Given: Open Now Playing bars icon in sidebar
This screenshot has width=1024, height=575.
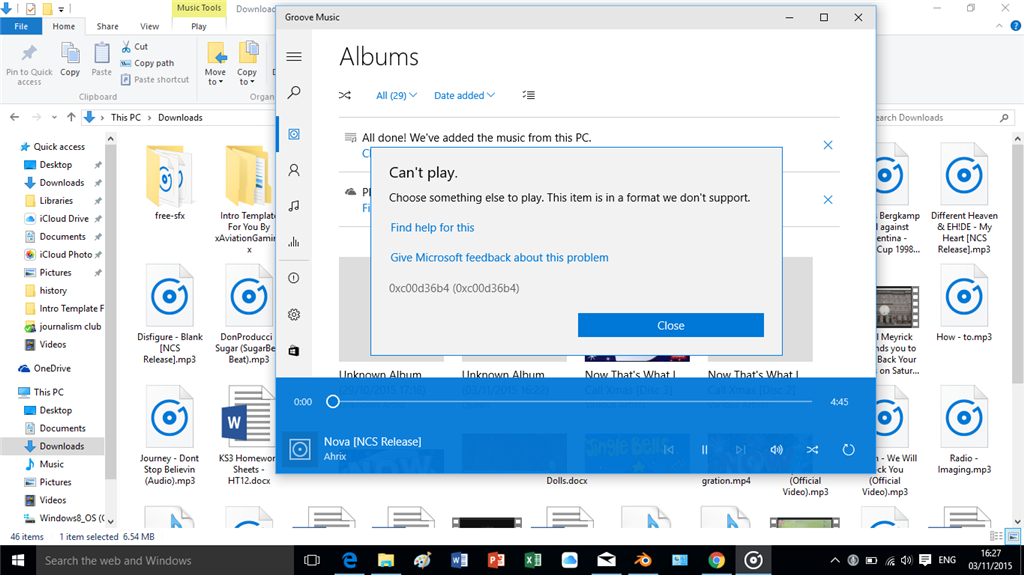Looking at the screenshot, I should (x=294, y=242).
